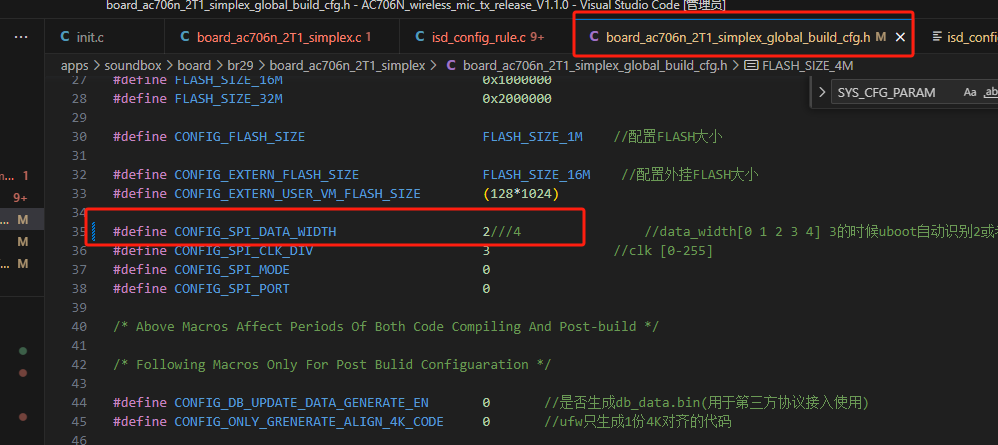Click breadcrumb segment 'soundbox'
Screen dimensions: 998x445
point(134,66)
